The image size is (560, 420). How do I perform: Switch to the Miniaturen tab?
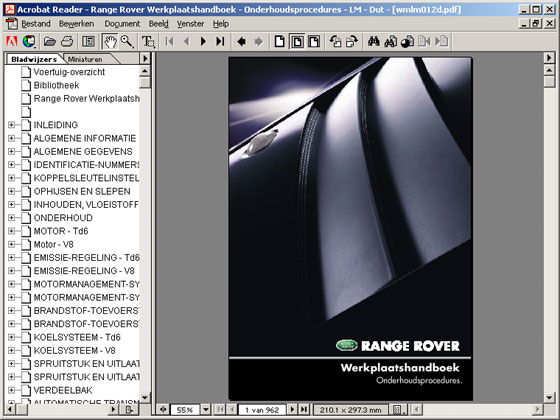point(85,59)
